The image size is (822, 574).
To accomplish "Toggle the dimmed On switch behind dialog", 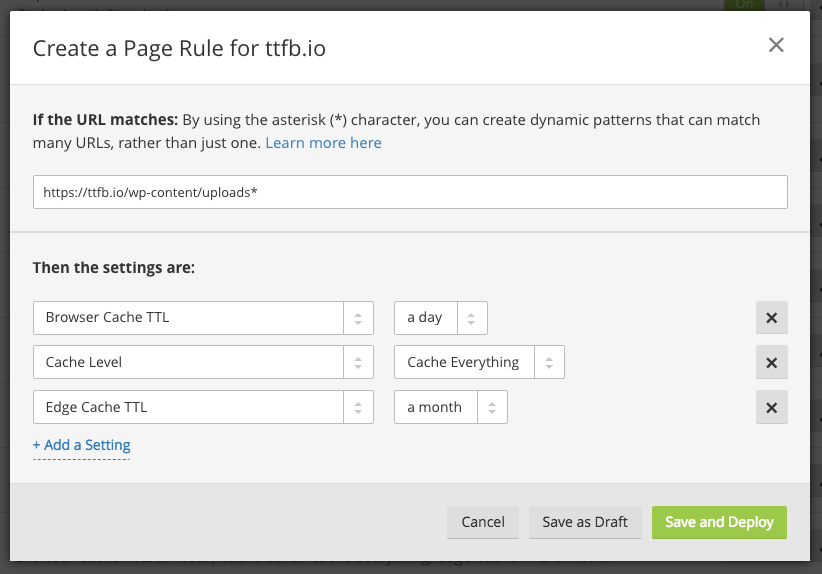I will point(744,4).
